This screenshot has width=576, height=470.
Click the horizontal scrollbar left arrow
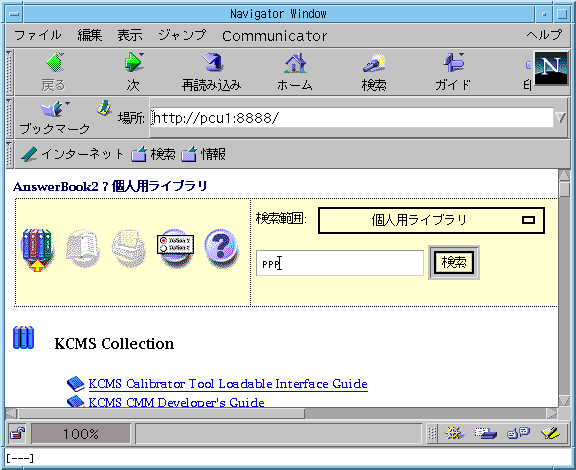(x=11, y=414)
